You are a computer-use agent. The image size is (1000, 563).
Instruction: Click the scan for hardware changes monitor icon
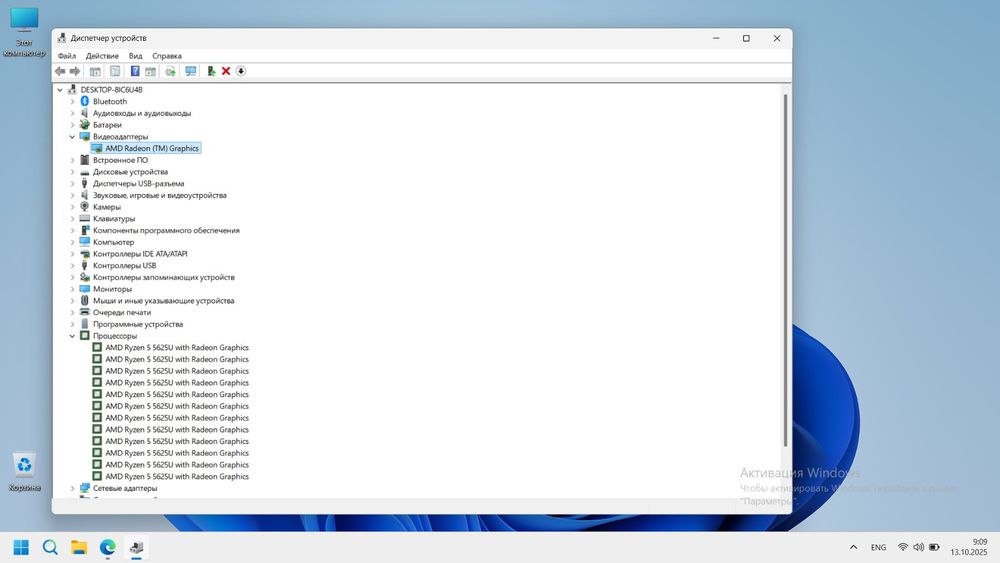(x=191, y=71)
